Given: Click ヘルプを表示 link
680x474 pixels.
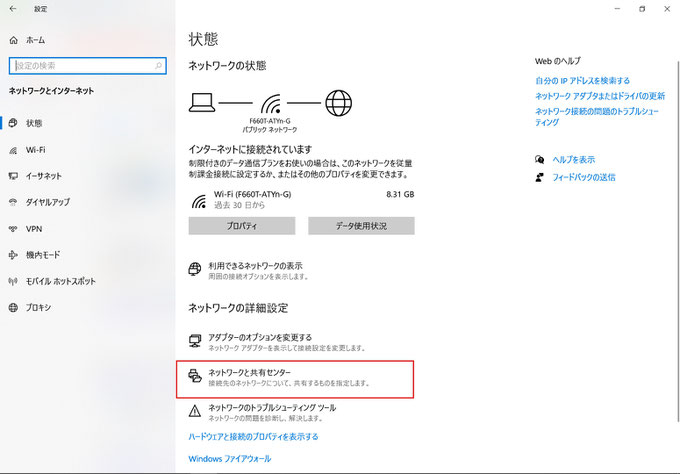Looking at the screenshot, I should click(x=574, y=160).
